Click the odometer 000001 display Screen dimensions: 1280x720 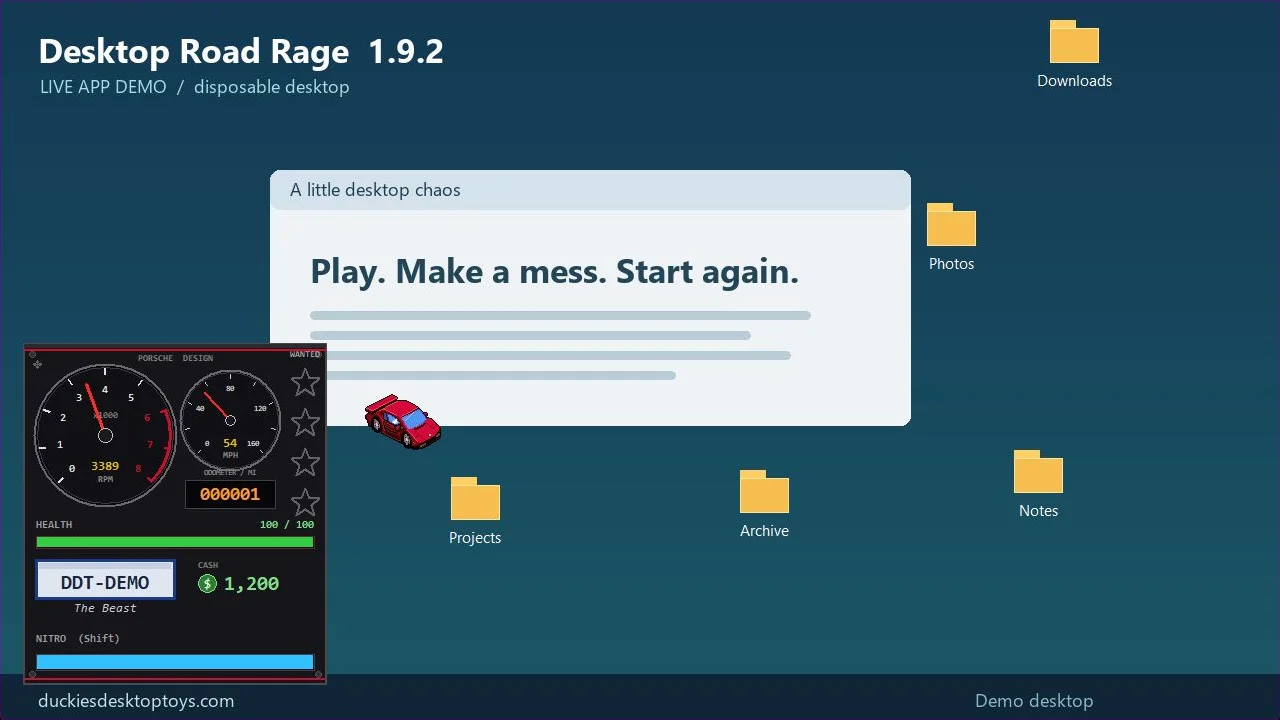pyautogui.click(x=230, y=494)
